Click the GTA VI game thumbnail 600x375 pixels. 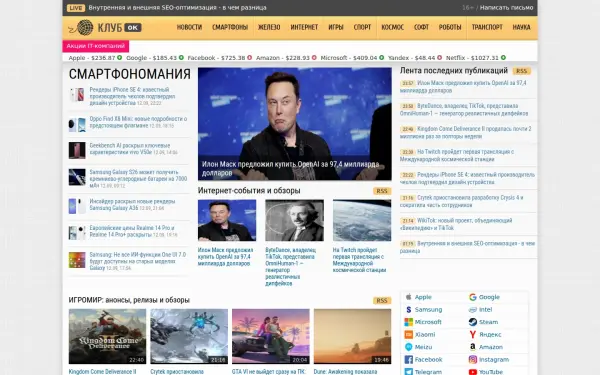coord(271,336)
